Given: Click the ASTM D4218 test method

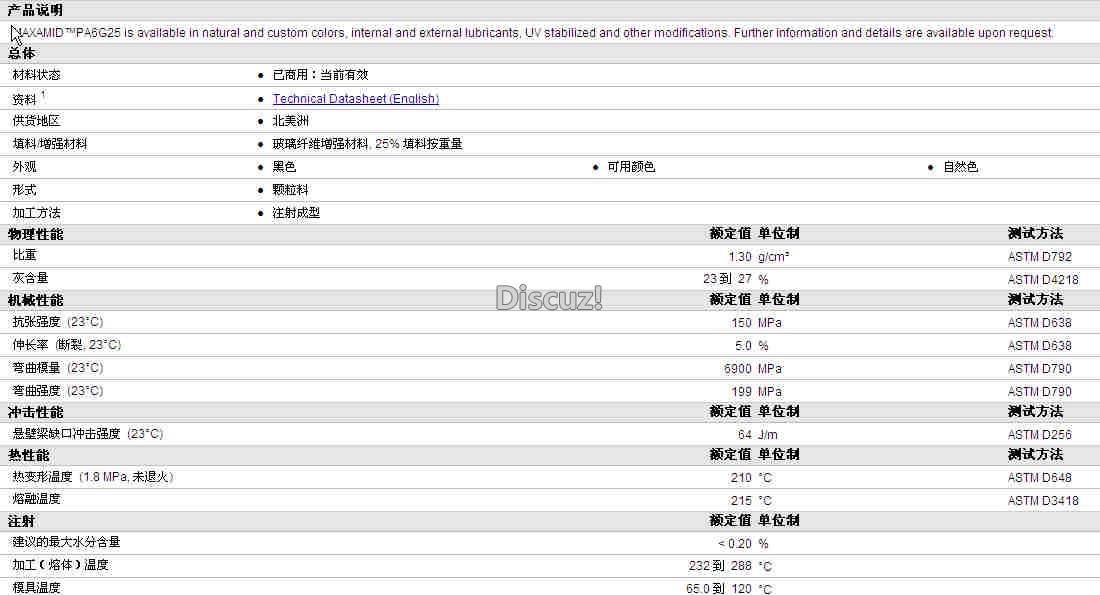Looking at the screenshot, I should [1043, 280].
